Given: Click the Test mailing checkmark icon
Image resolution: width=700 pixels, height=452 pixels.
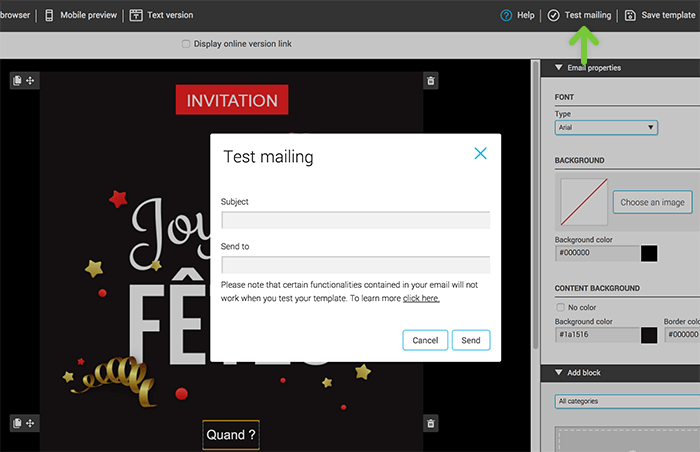Looking at the screenshot, I should coord(553,15).
